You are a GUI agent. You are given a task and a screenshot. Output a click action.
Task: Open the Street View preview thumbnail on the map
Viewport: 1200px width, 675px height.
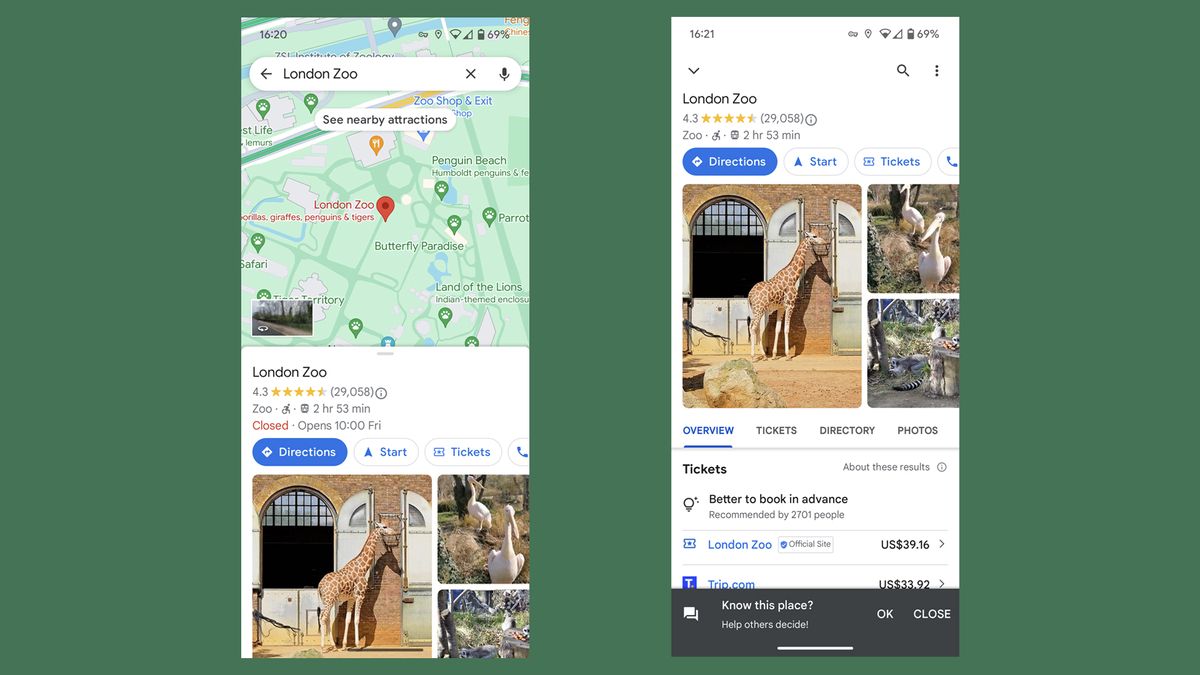point(281,316)
